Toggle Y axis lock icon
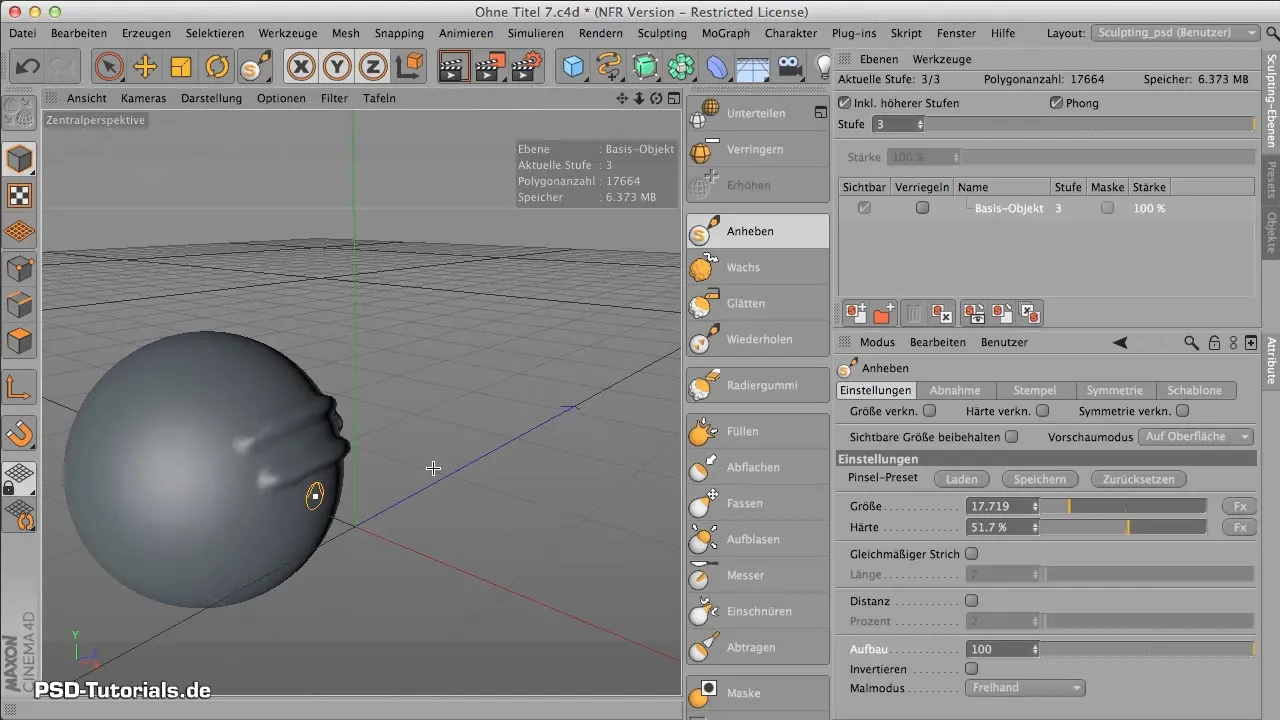This screenshot has height=720, width=1280. click(x=337, y=67)
